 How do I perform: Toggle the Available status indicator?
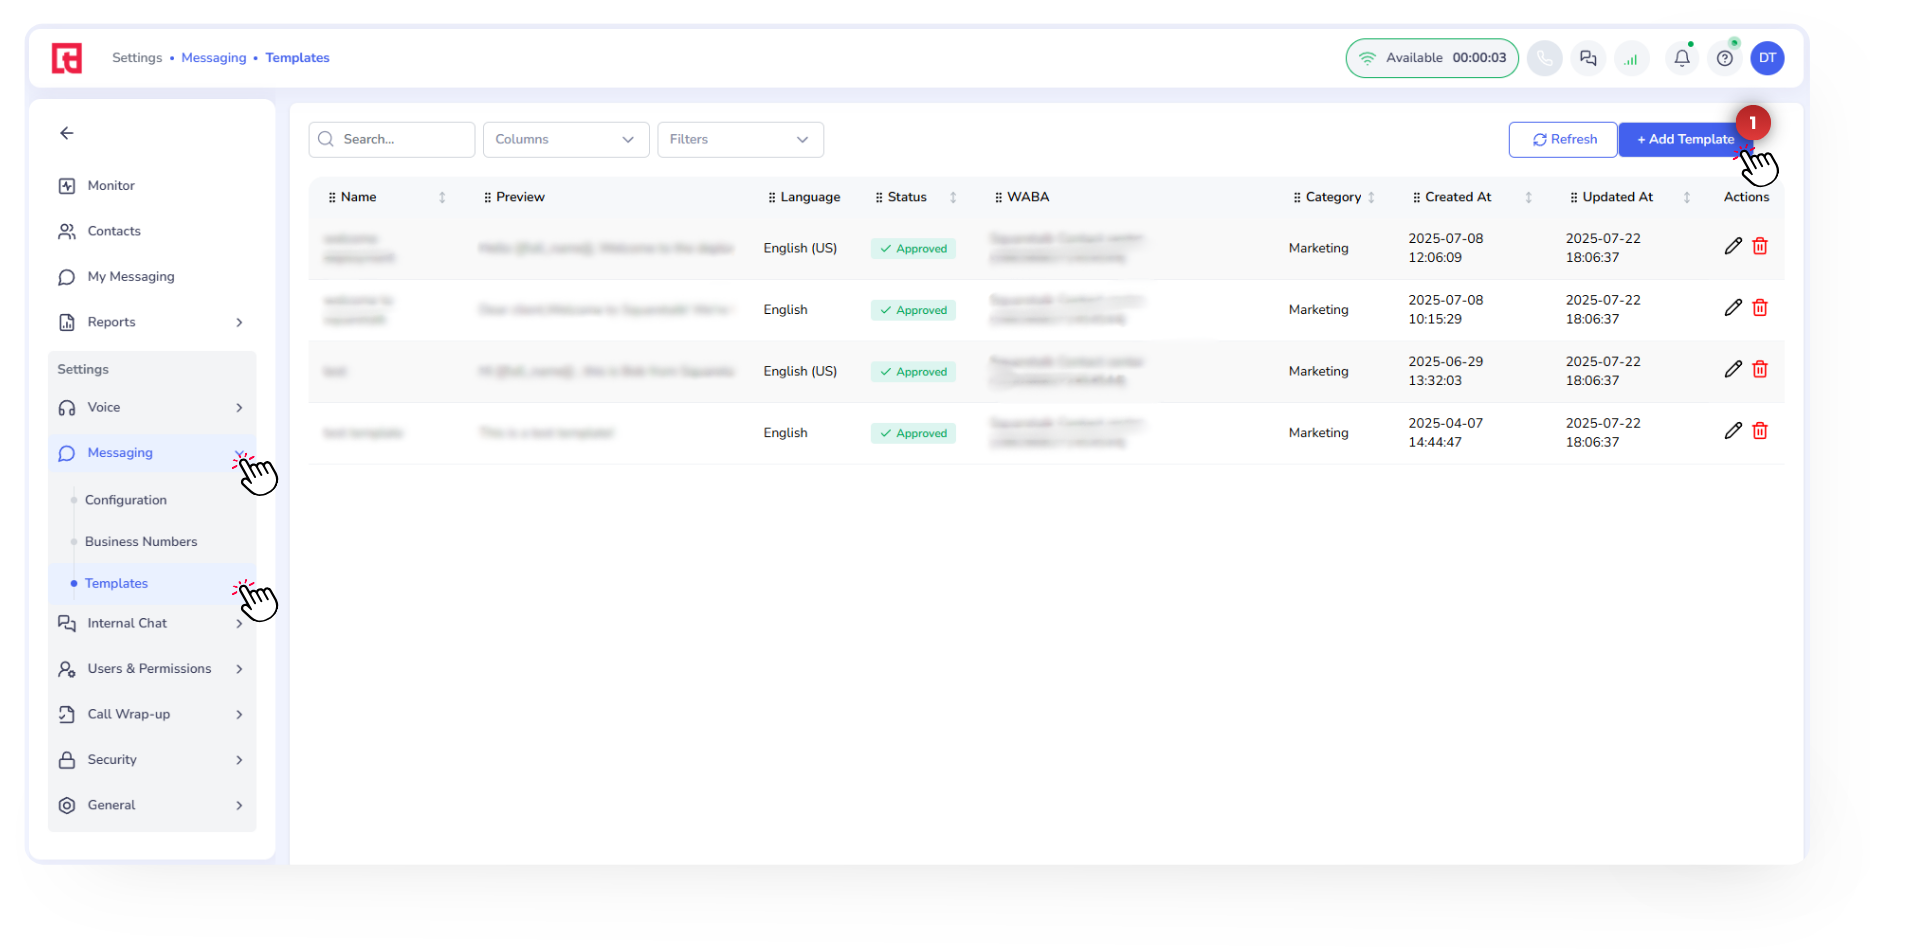tap(1431, 58)
